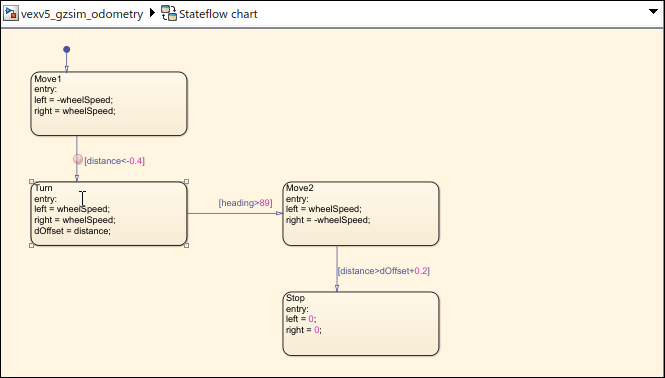This screenshot has height=378, width=665.
Task: Click 'left = wheelSpeed;' in Move2 state
Action: (x=324, y=209)
